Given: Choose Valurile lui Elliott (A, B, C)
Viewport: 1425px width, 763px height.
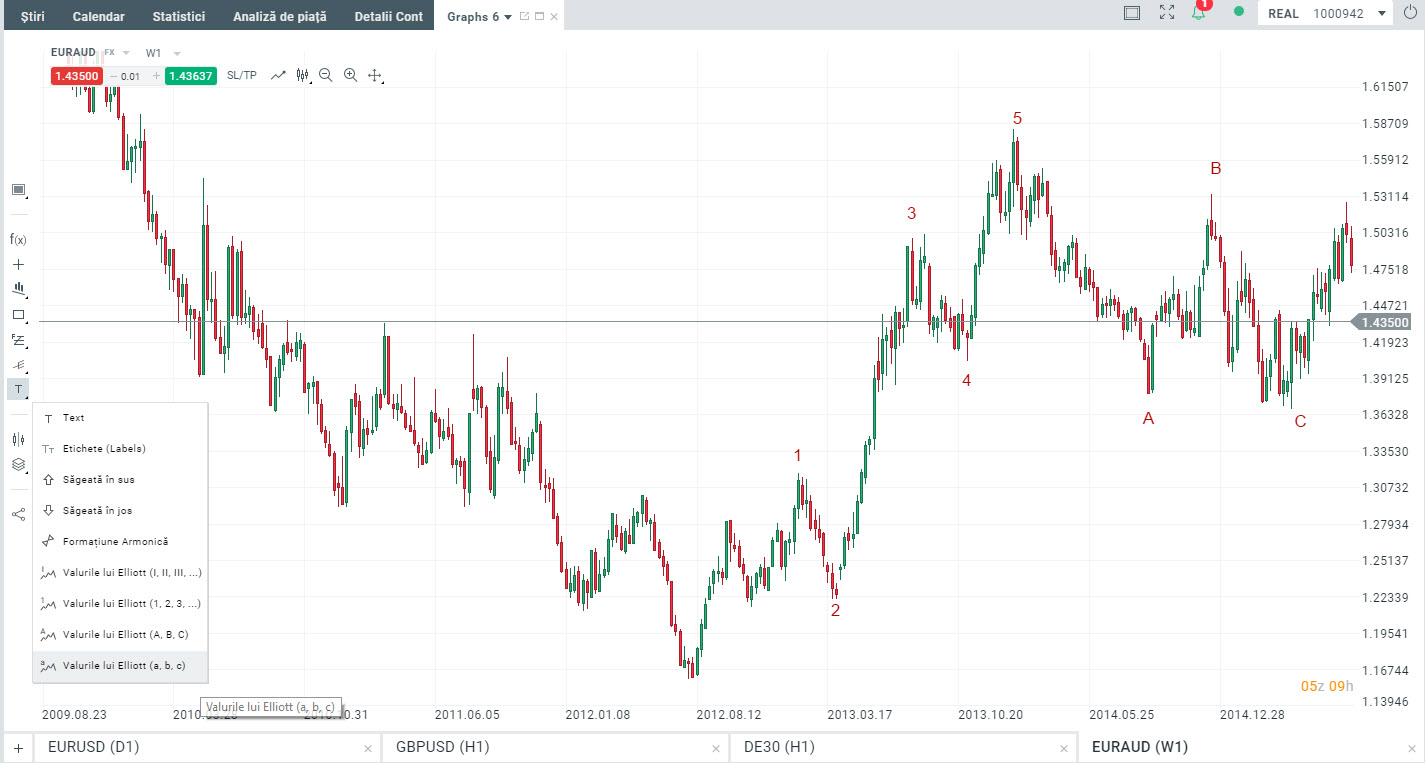Looking at the screenshot, I should [x=125, y=634].
